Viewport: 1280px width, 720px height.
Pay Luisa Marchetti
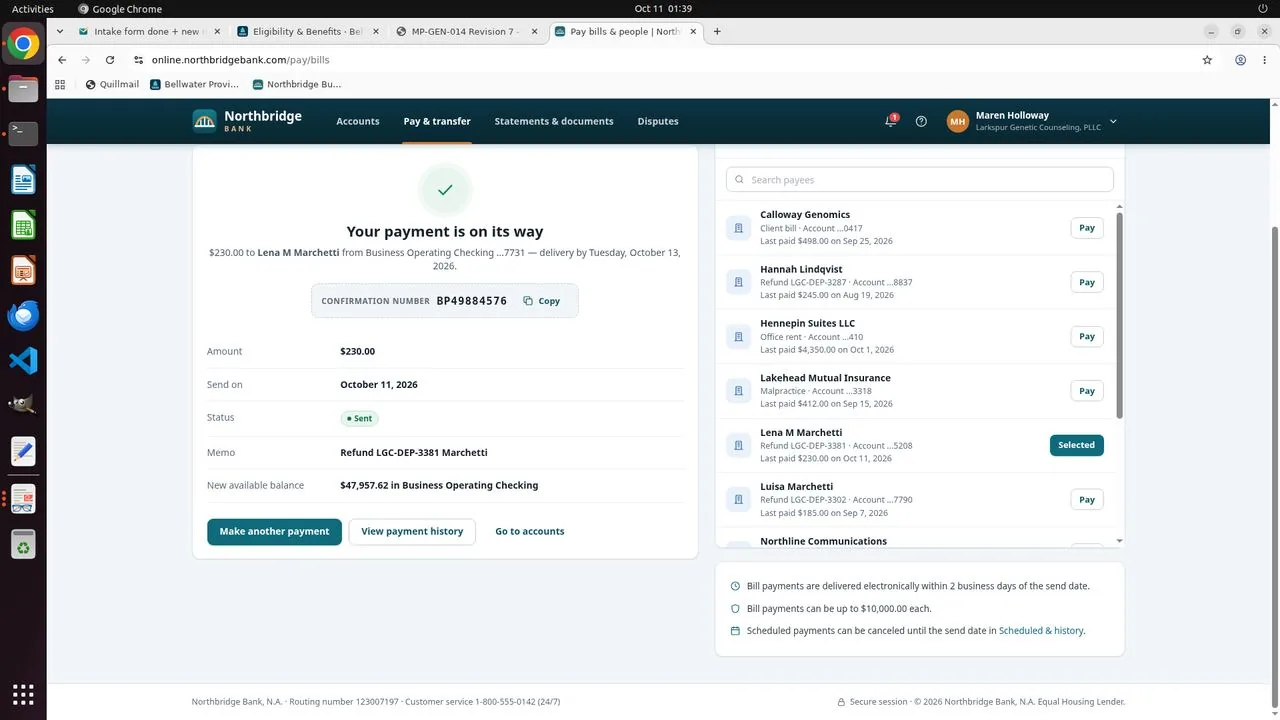(1087, 500)
